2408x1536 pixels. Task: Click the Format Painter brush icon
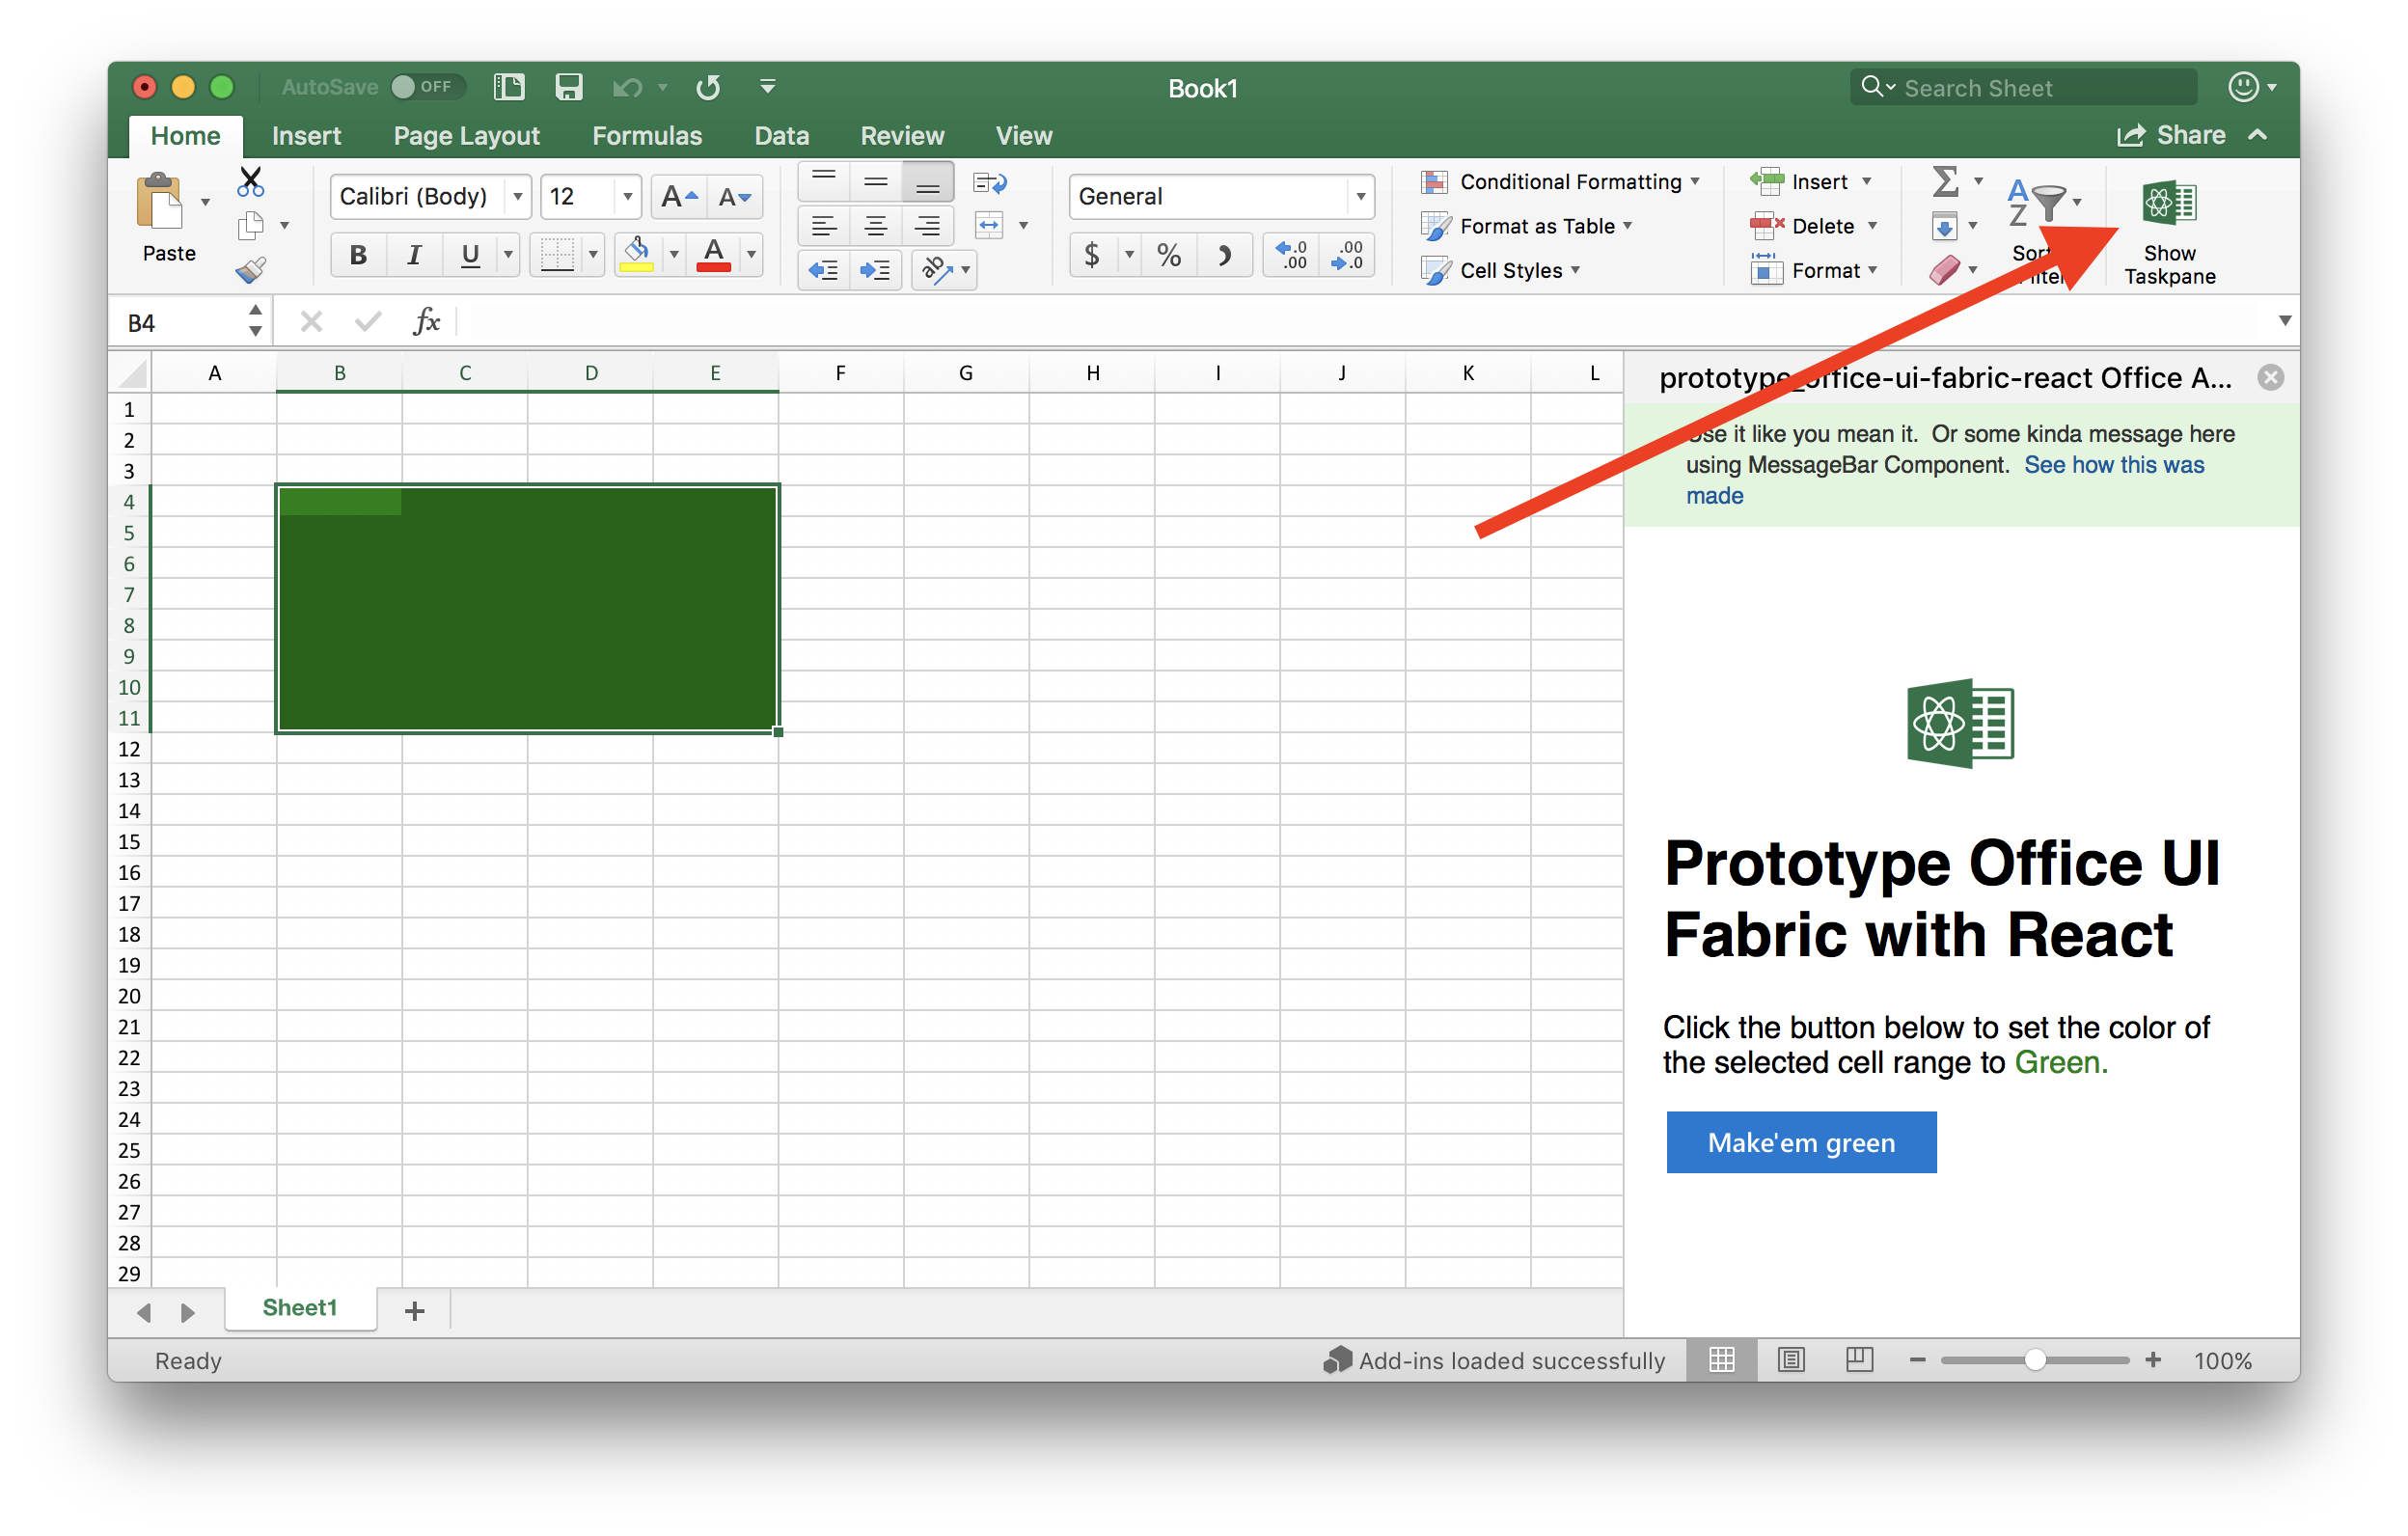pyautogui.click(x=250, y=270)
